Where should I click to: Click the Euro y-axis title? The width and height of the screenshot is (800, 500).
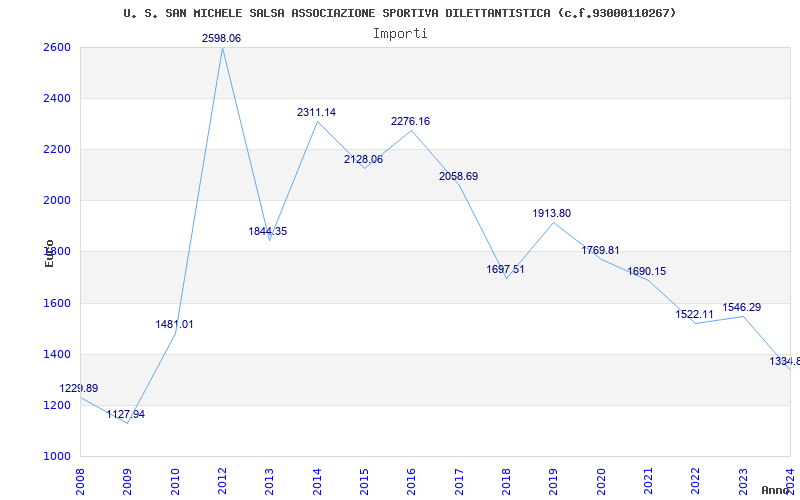pyautogui.click(x=49, y=254)
